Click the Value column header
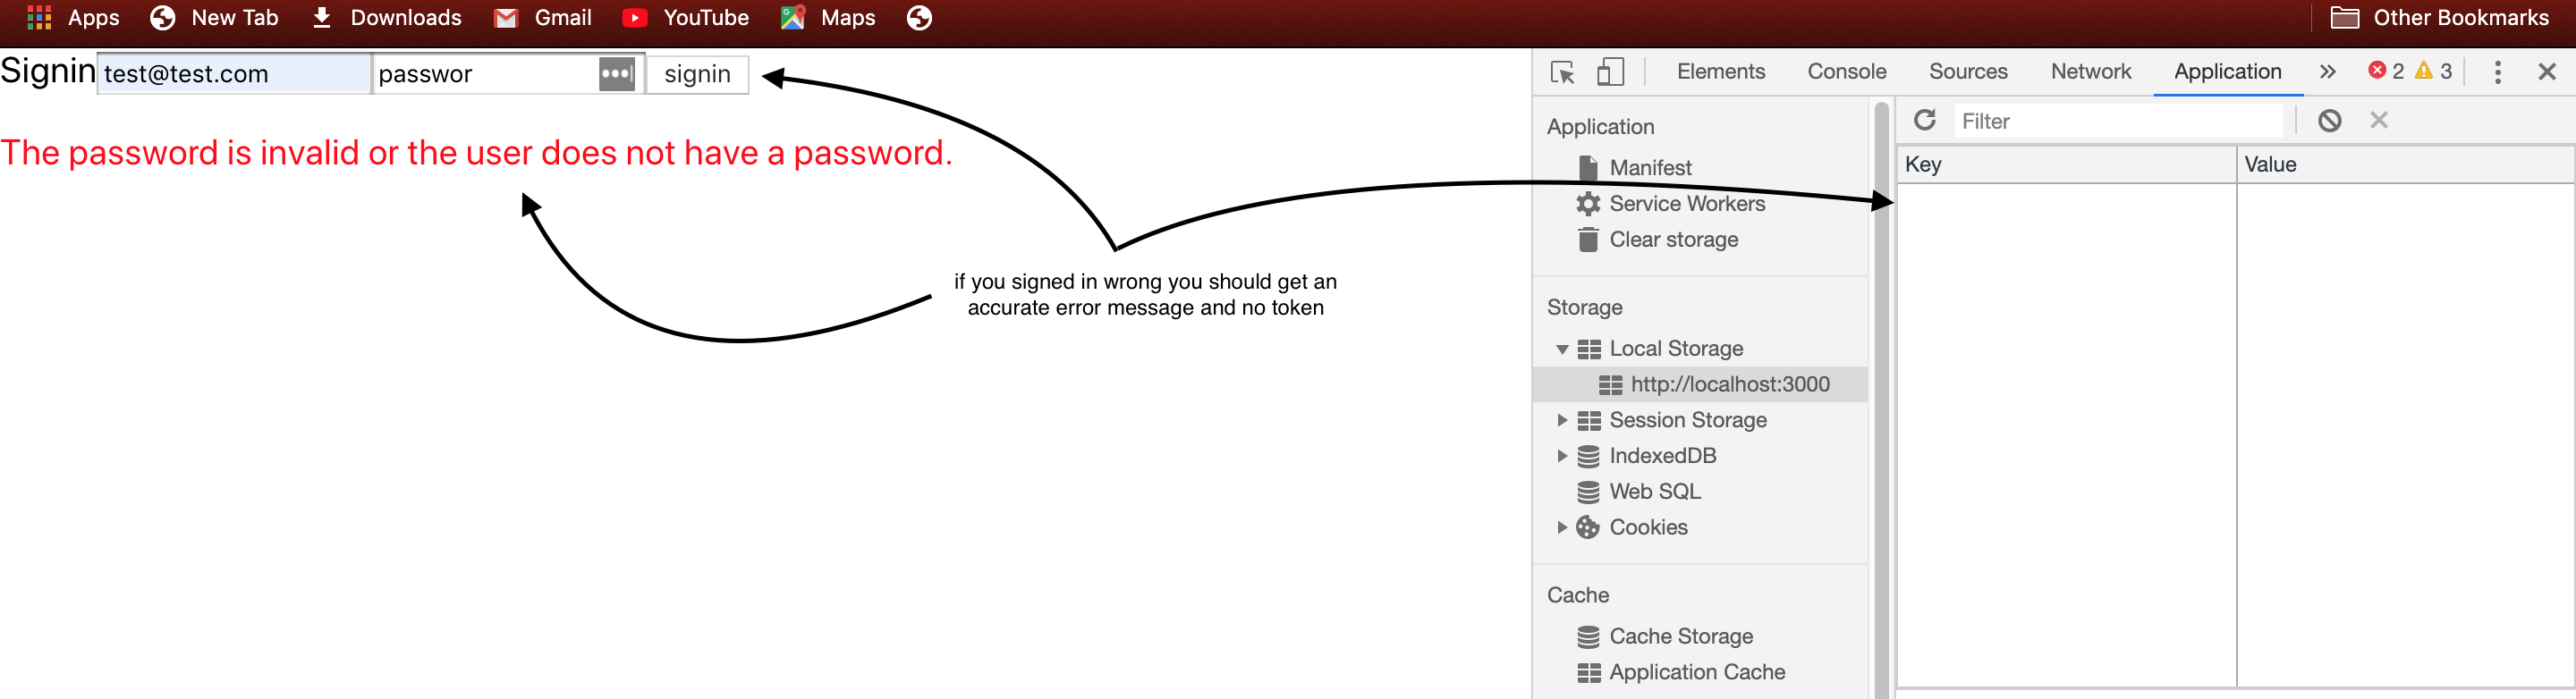 pos(2404,164)
